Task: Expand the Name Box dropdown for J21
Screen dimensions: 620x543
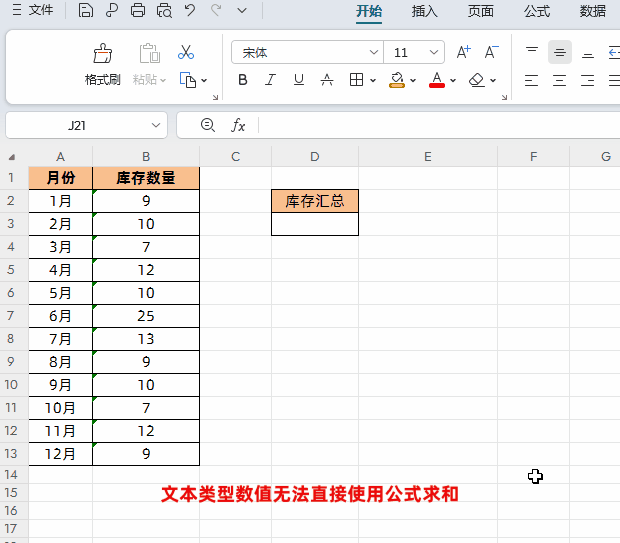Action: 156,125
